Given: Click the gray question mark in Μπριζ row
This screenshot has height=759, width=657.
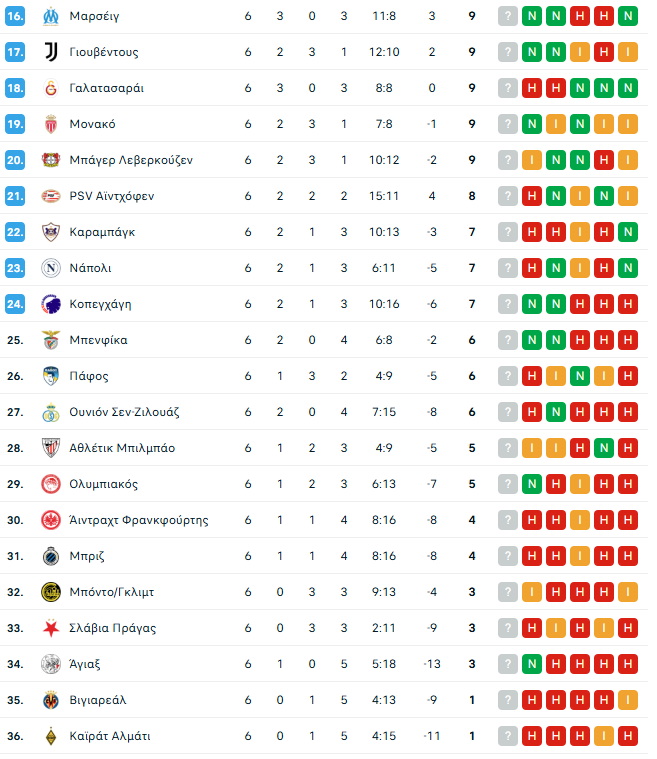Looking at the screenshot, I should [508, 556].
